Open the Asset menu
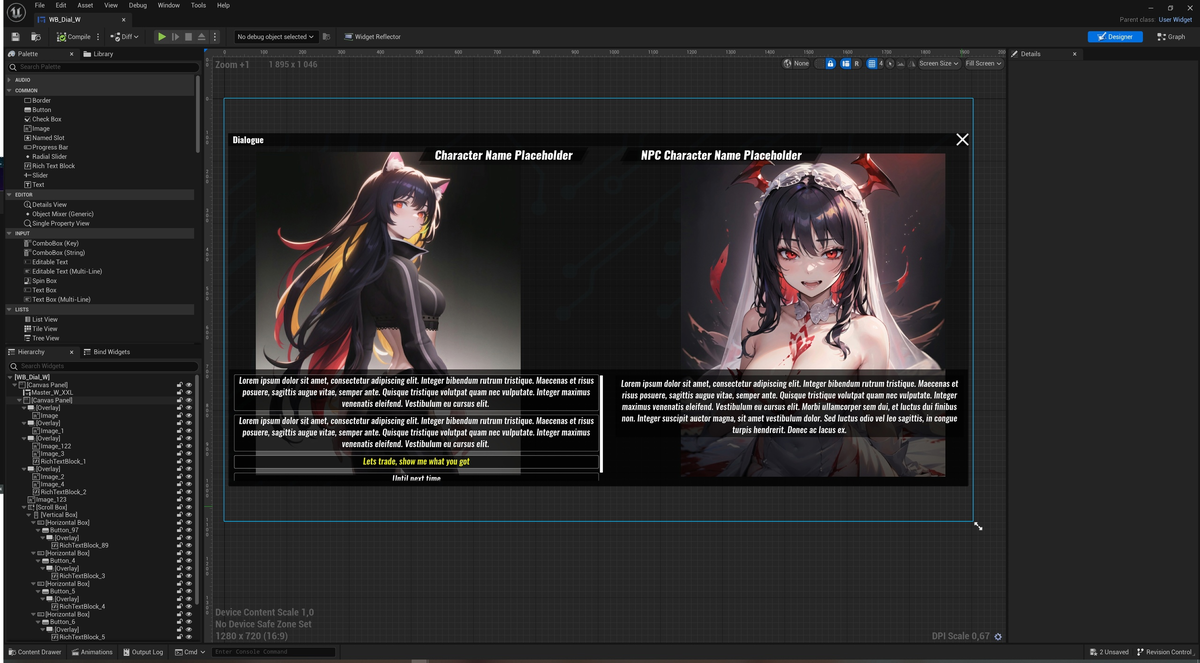 [85, 5]
